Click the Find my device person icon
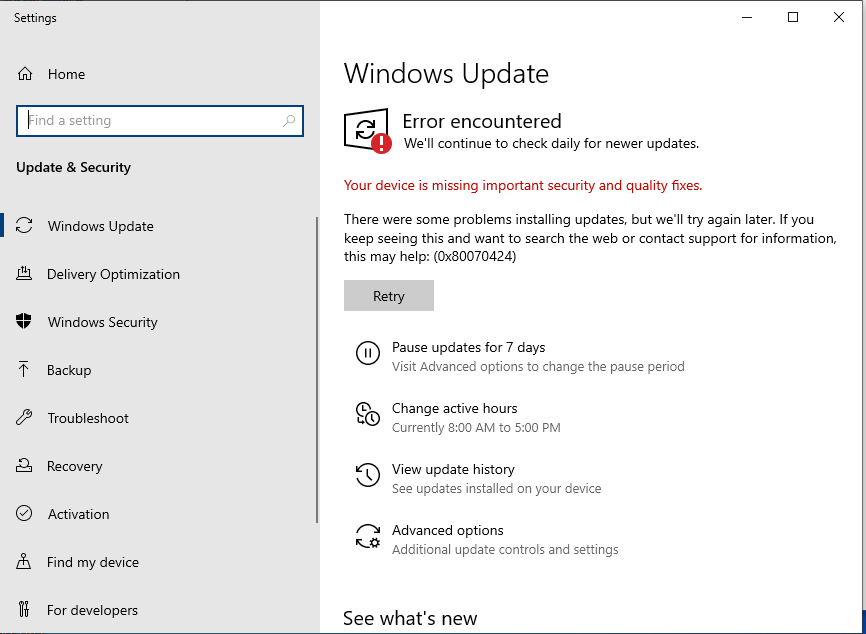The image size is (866, 634). point(24,562)
